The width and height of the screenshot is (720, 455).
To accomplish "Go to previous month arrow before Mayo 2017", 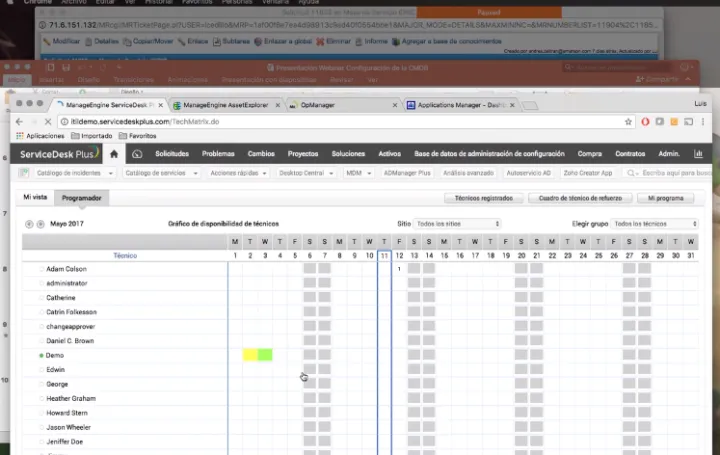I will point(29,224).
